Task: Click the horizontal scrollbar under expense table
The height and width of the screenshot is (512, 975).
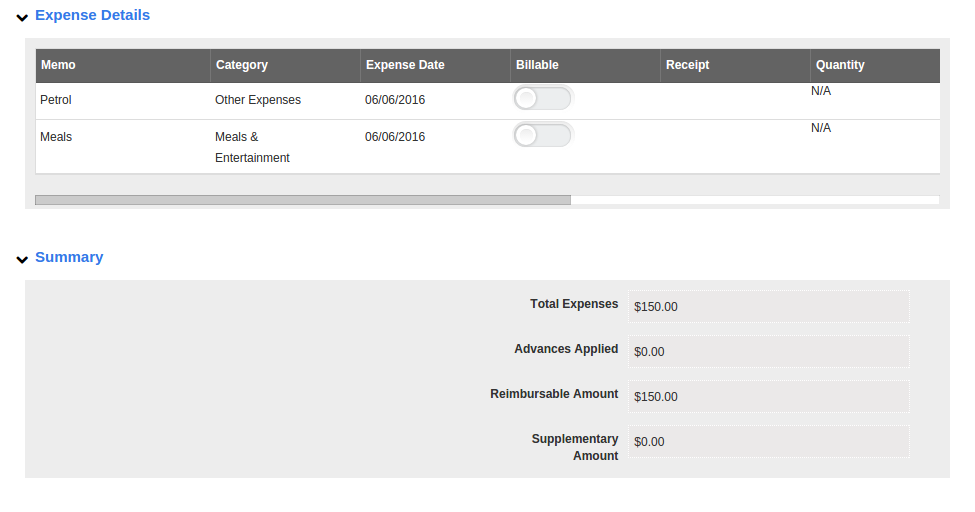Action: click(302, 200)
